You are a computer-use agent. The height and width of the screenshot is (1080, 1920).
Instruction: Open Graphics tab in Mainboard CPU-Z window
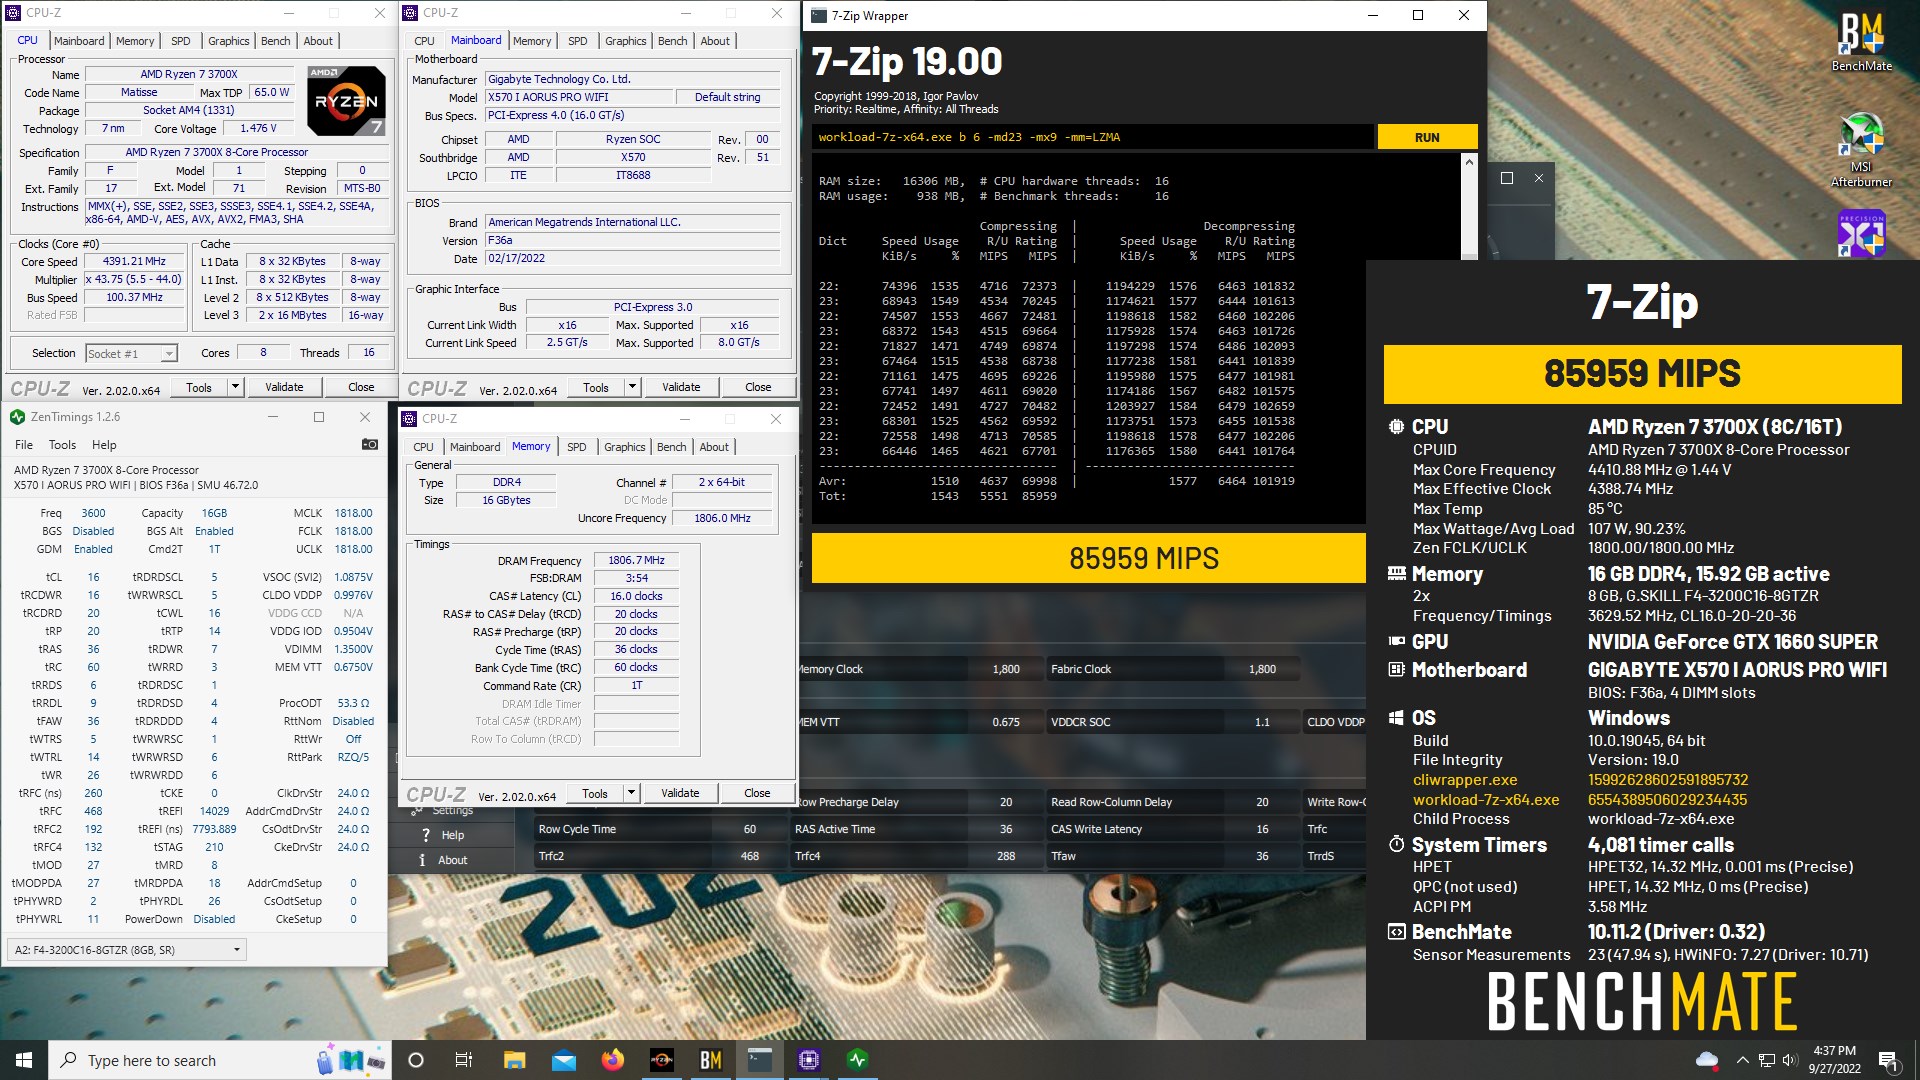pyautogui.click(x=625, y=41)
